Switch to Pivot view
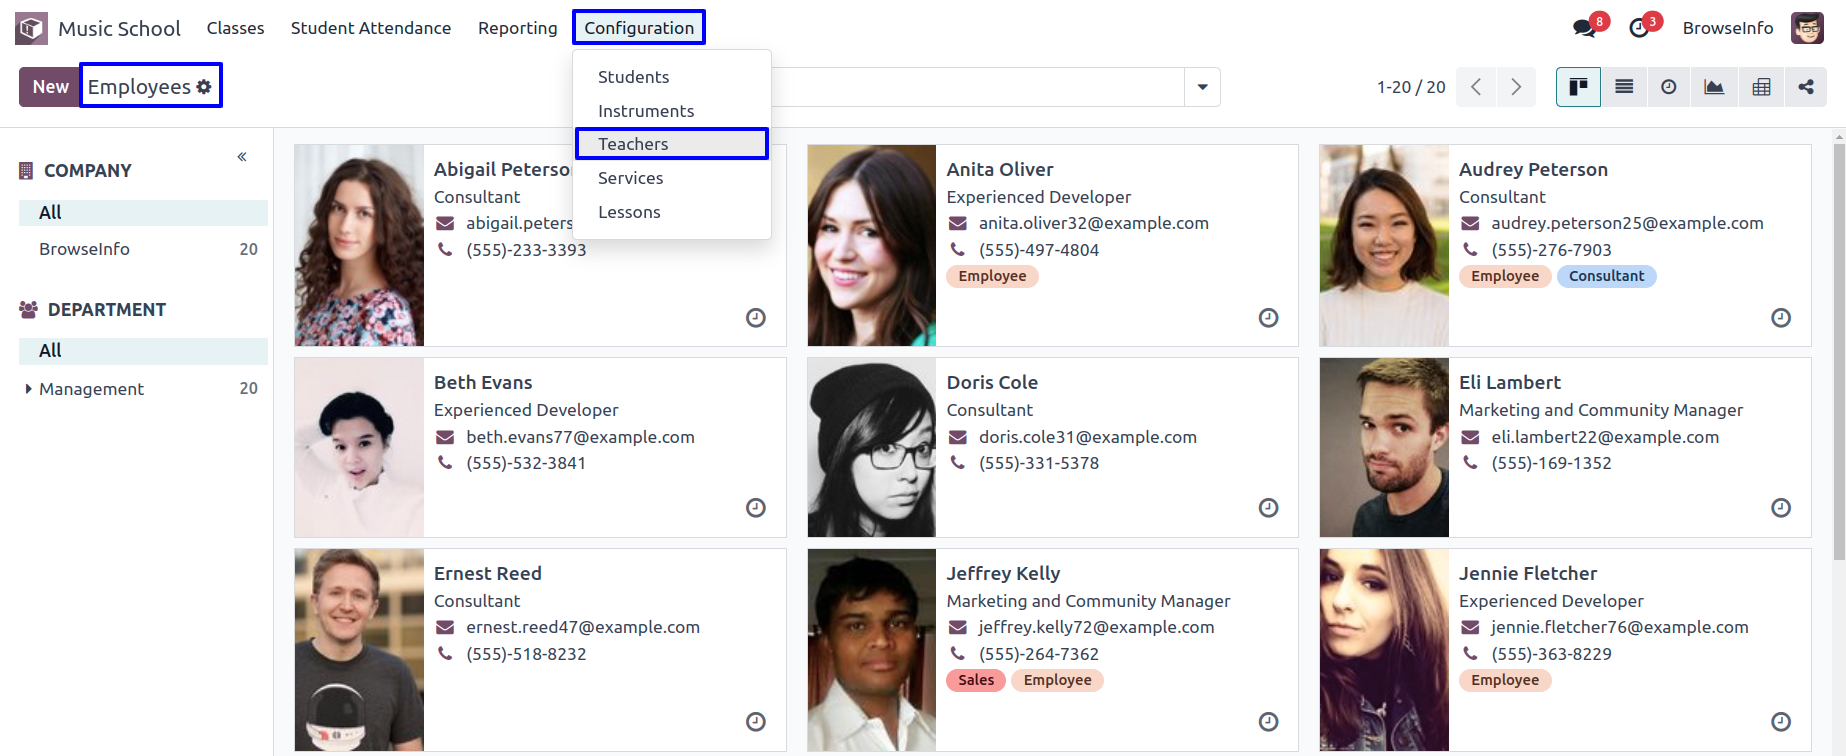The width and height of the screenshot is (1846, 756). coord(1761,87)
